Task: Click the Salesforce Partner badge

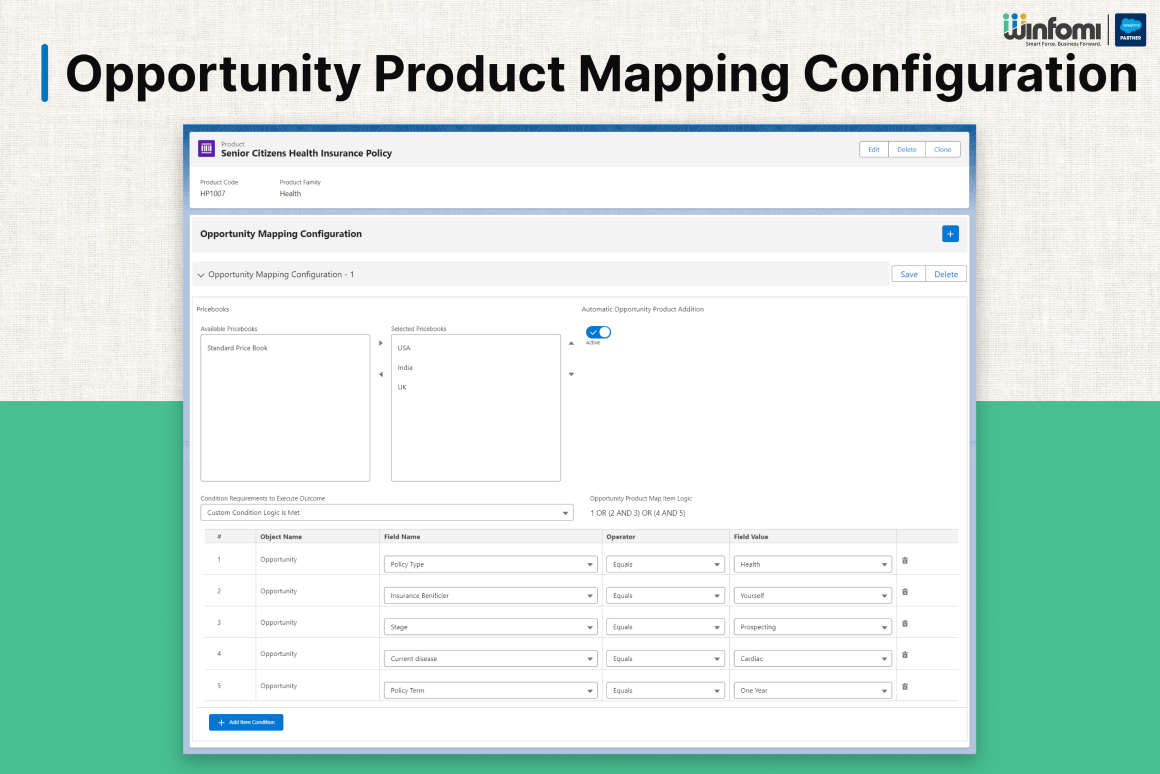Action: click(1130, 30)
